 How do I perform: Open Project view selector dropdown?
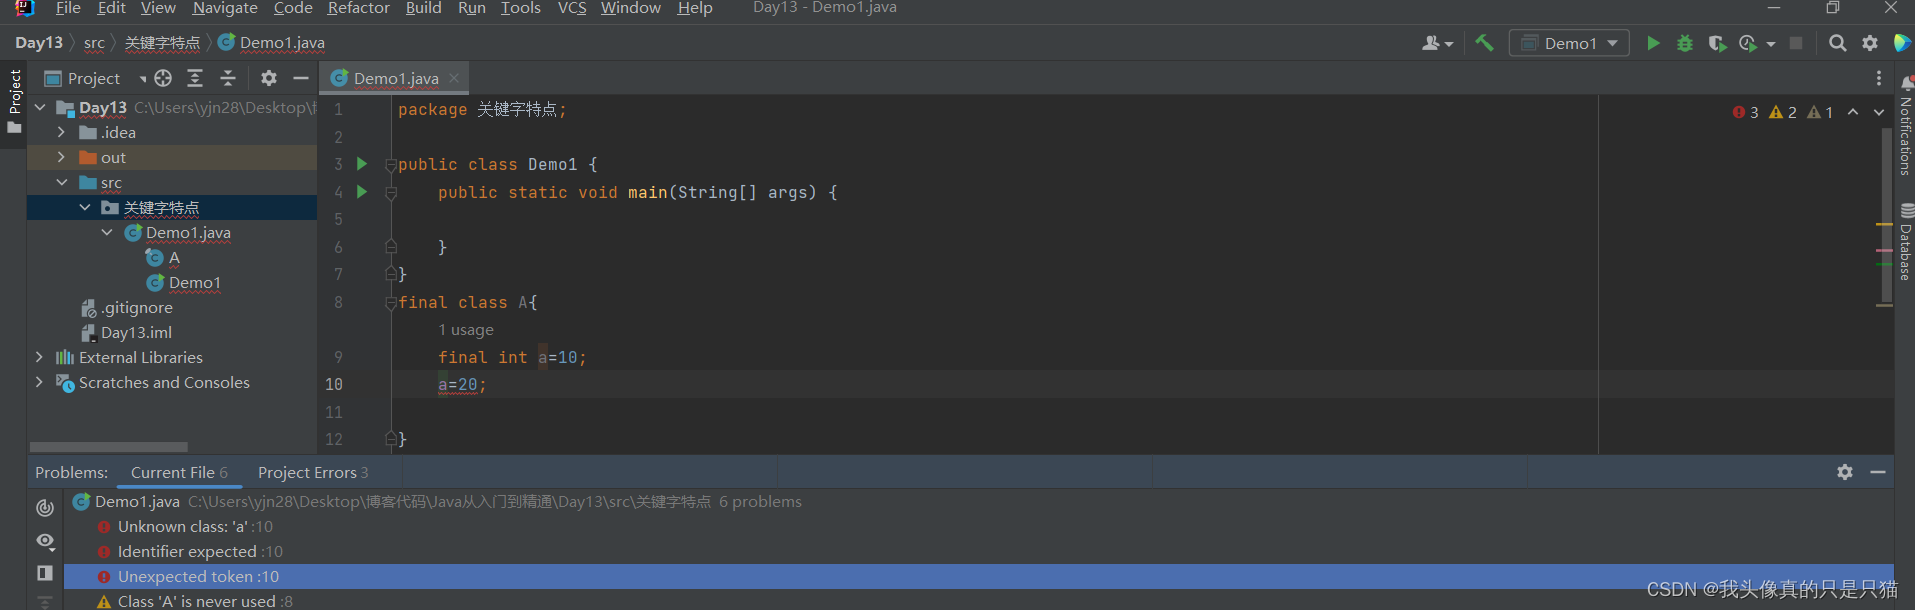(x=95, y=78)
